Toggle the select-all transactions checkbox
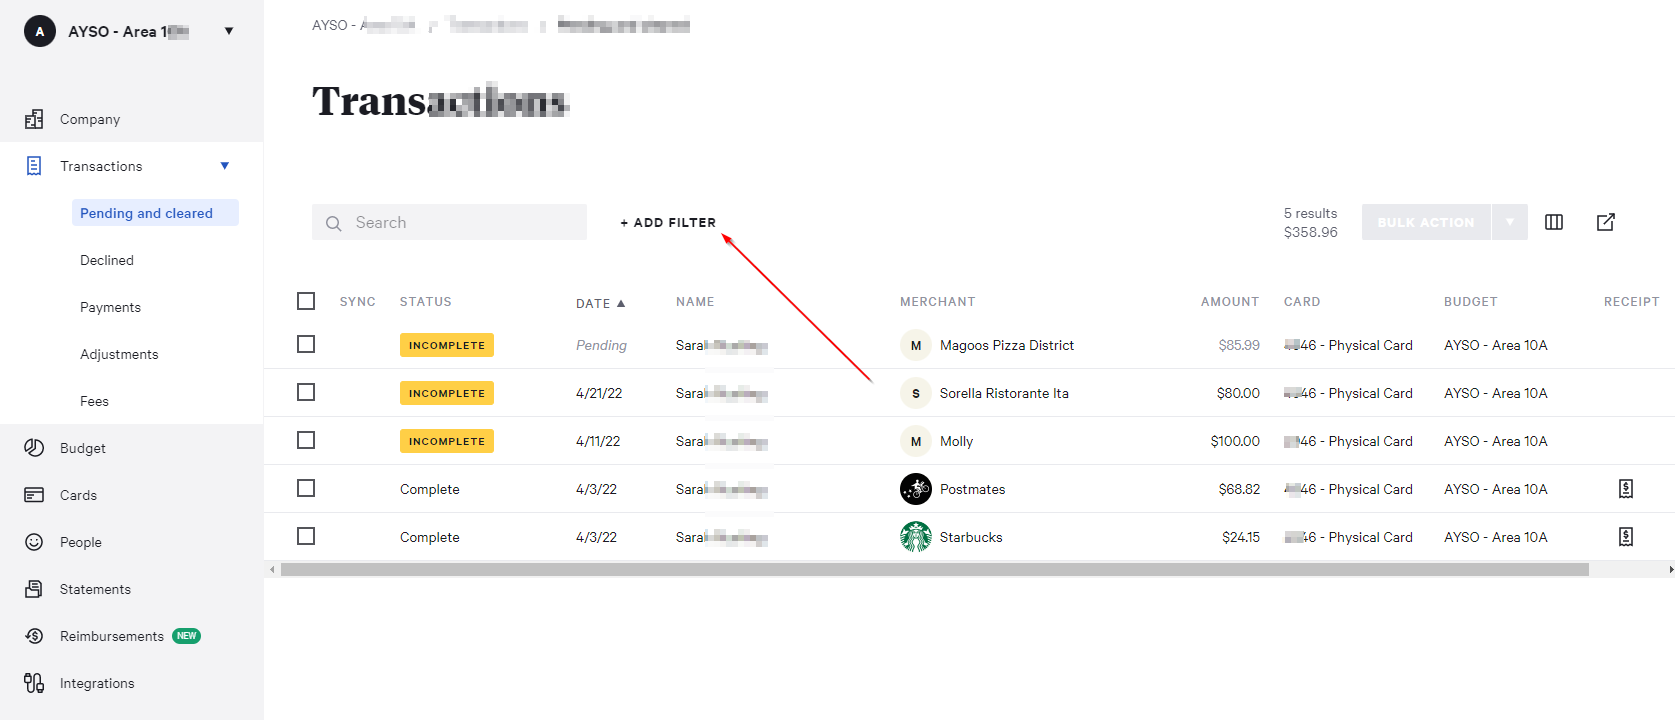This screenshot has width=1675, height=720. [x=306, y=301]
